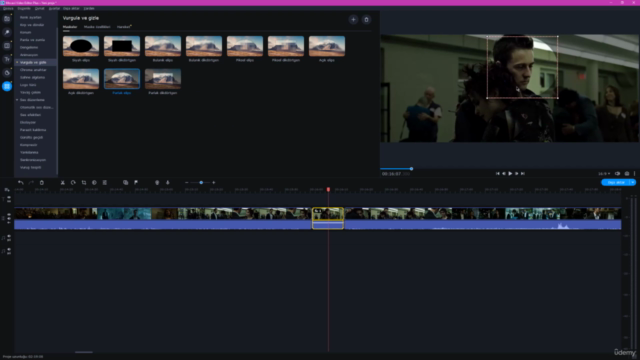Rotate the clip using rotate icon
Image resolution: width=640 pixels, height=360 pixels.
(73, 182)
